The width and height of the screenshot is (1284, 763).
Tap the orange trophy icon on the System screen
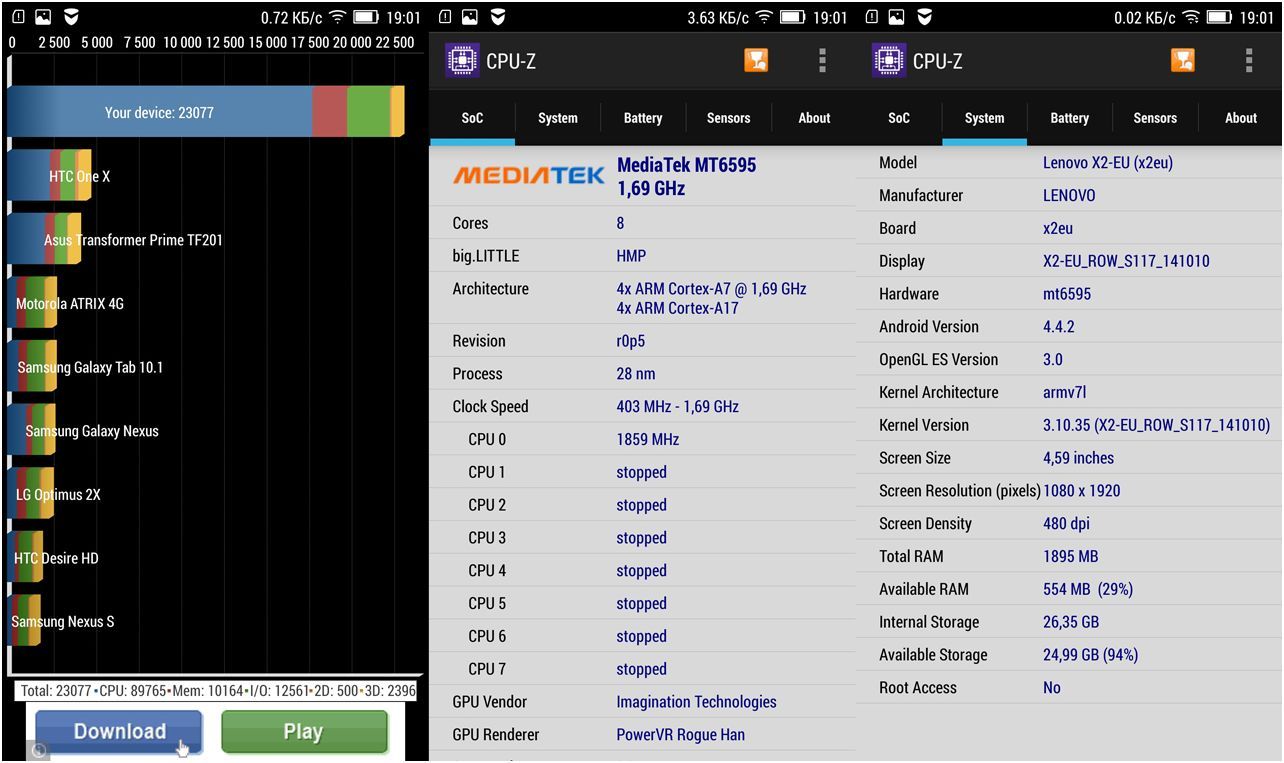tap(1183, 61)
